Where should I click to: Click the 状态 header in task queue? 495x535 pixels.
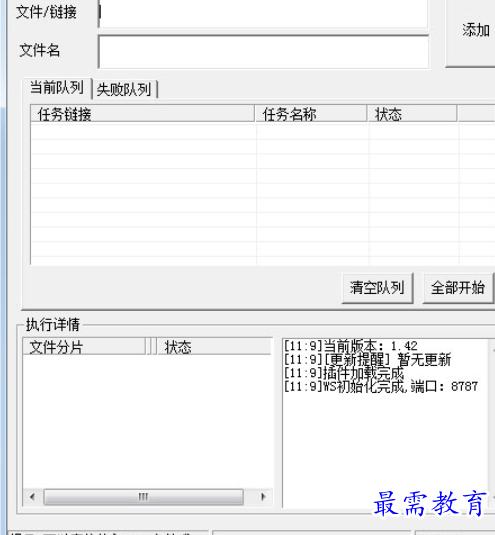coord(412,114)
